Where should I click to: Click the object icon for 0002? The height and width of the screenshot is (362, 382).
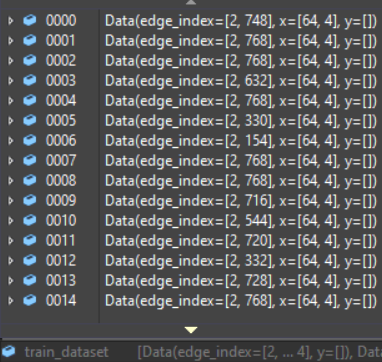30,61
